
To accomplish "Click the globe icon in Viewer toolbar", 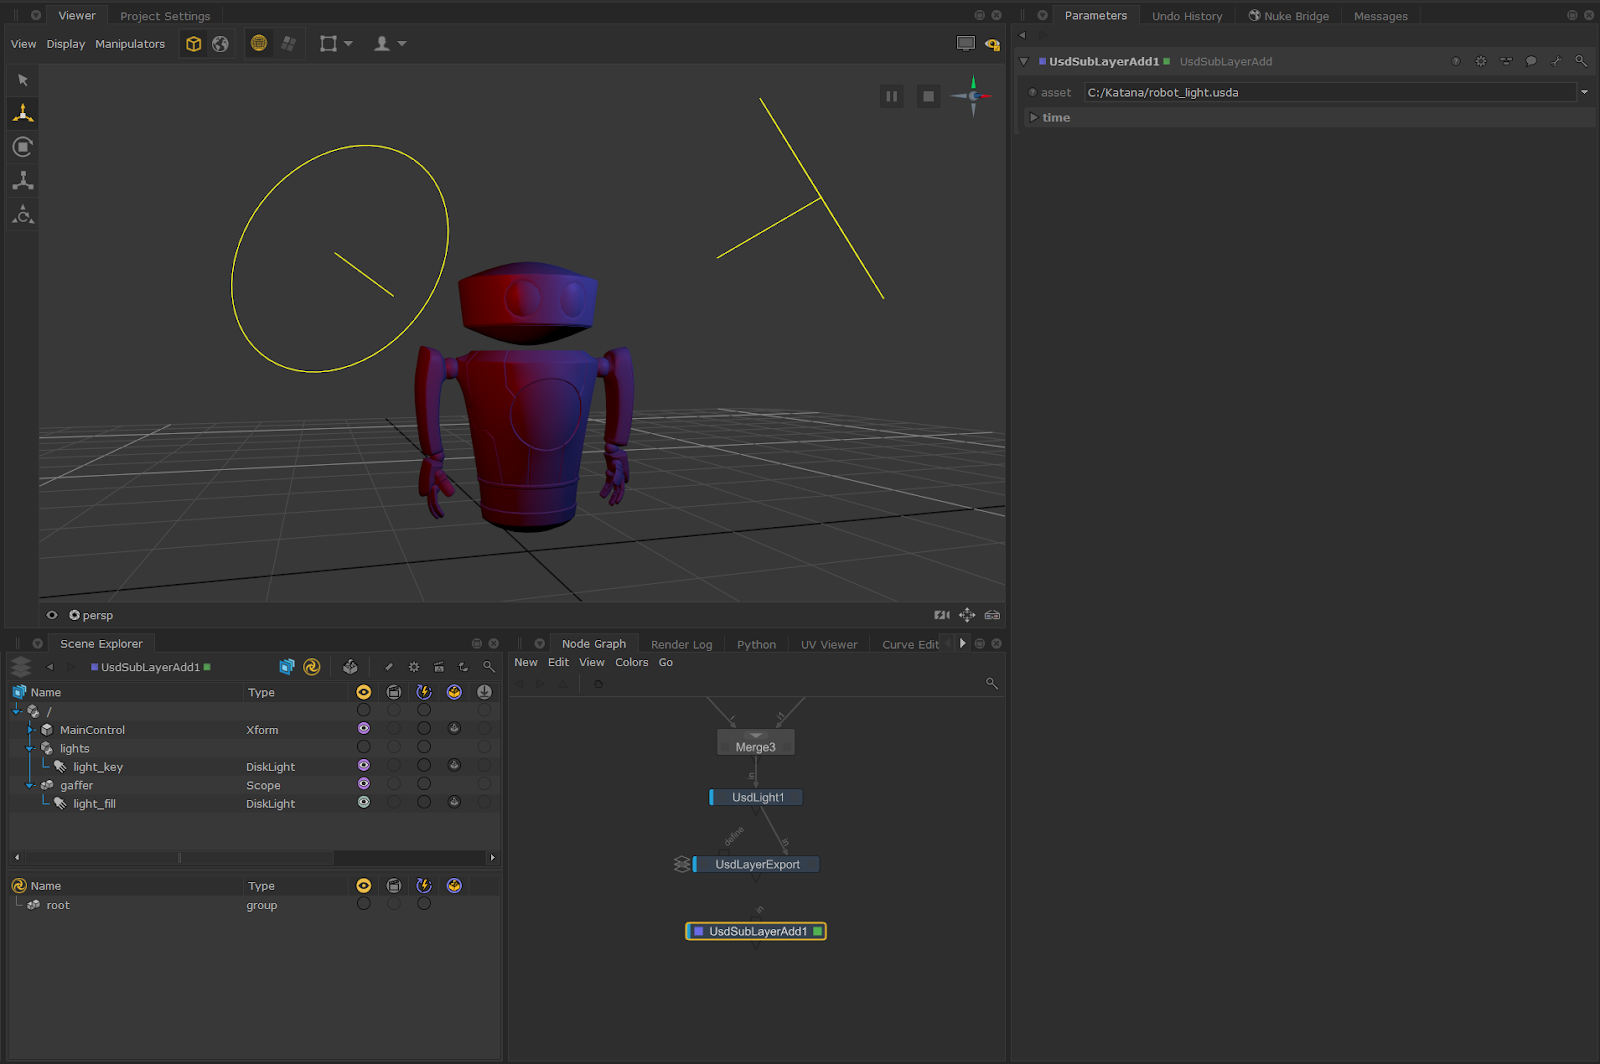I will (x=220, y=44).
